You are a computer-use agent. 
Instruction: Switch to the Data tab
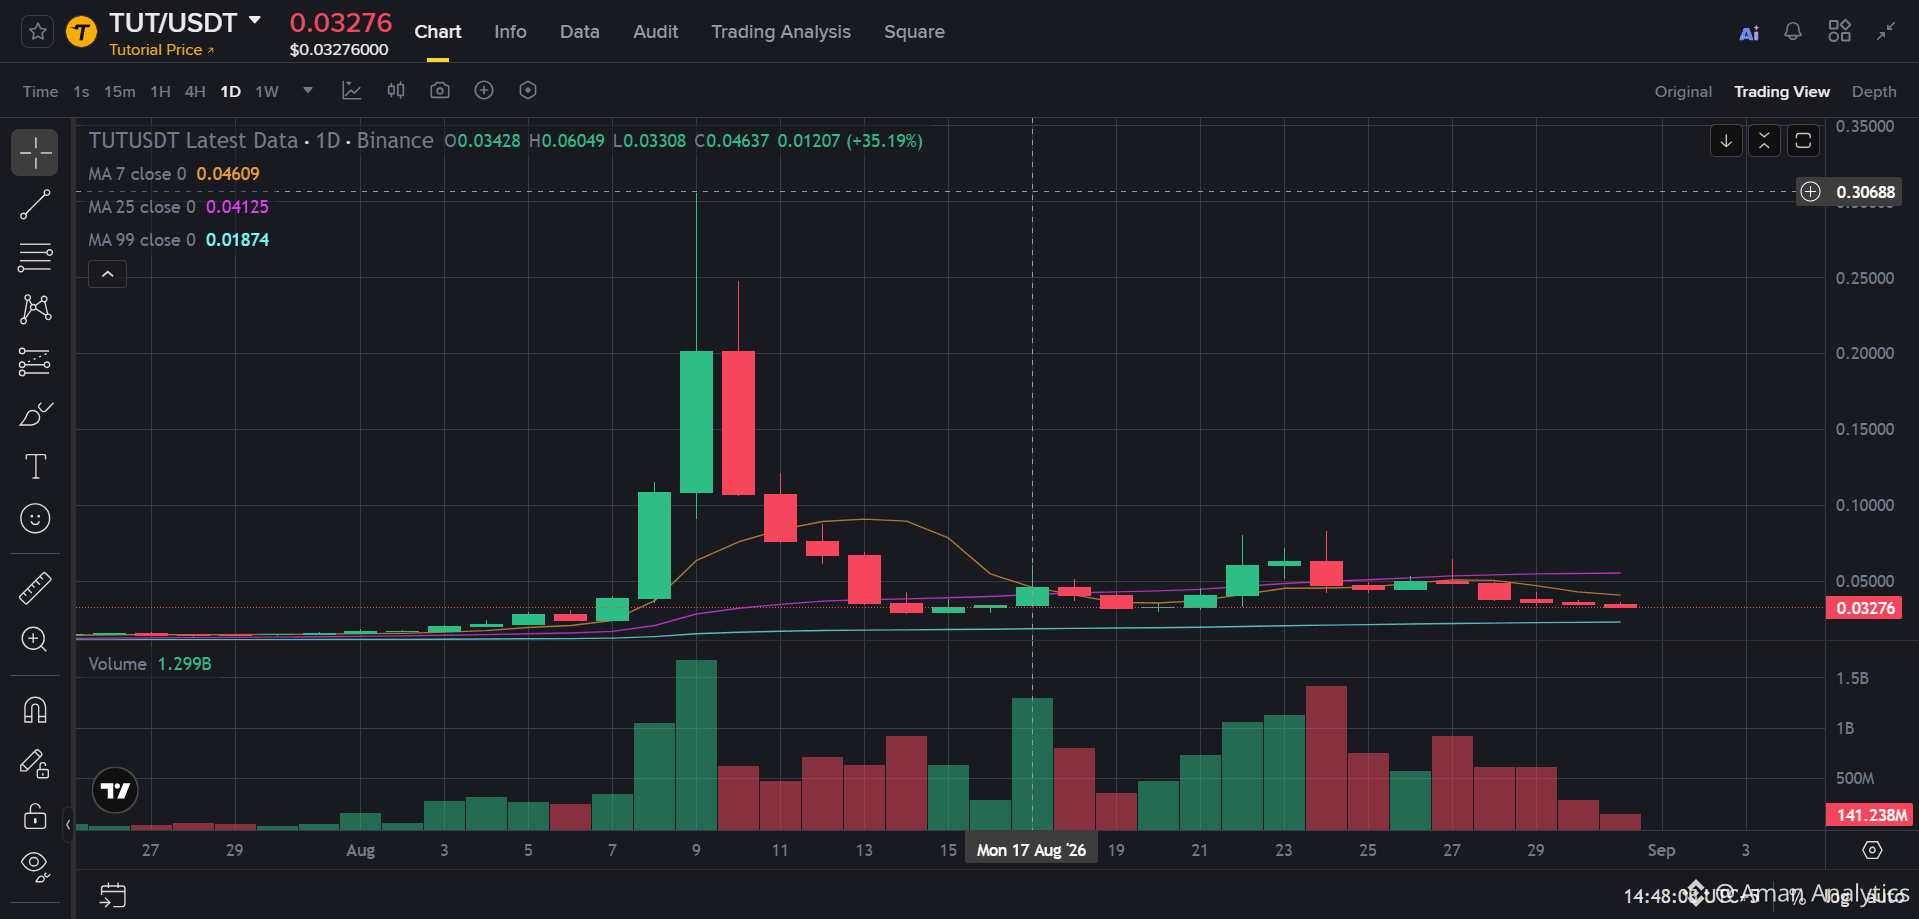[580, 32]
